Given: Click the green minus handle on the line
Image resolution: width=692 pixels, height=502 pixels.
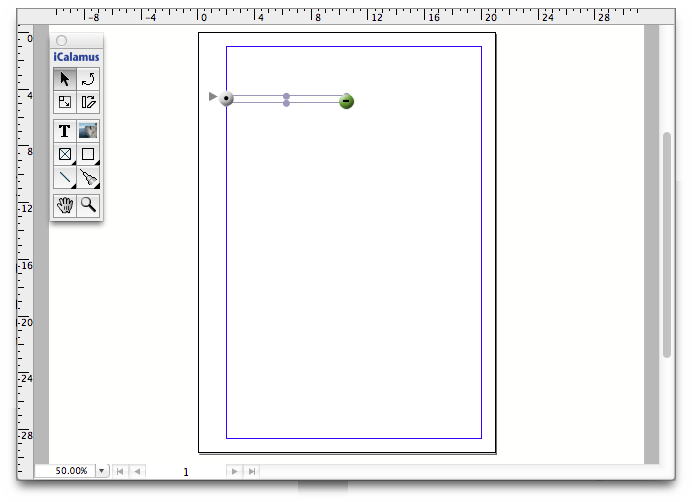Looking at the screenshot, I should tap(346, 101).
